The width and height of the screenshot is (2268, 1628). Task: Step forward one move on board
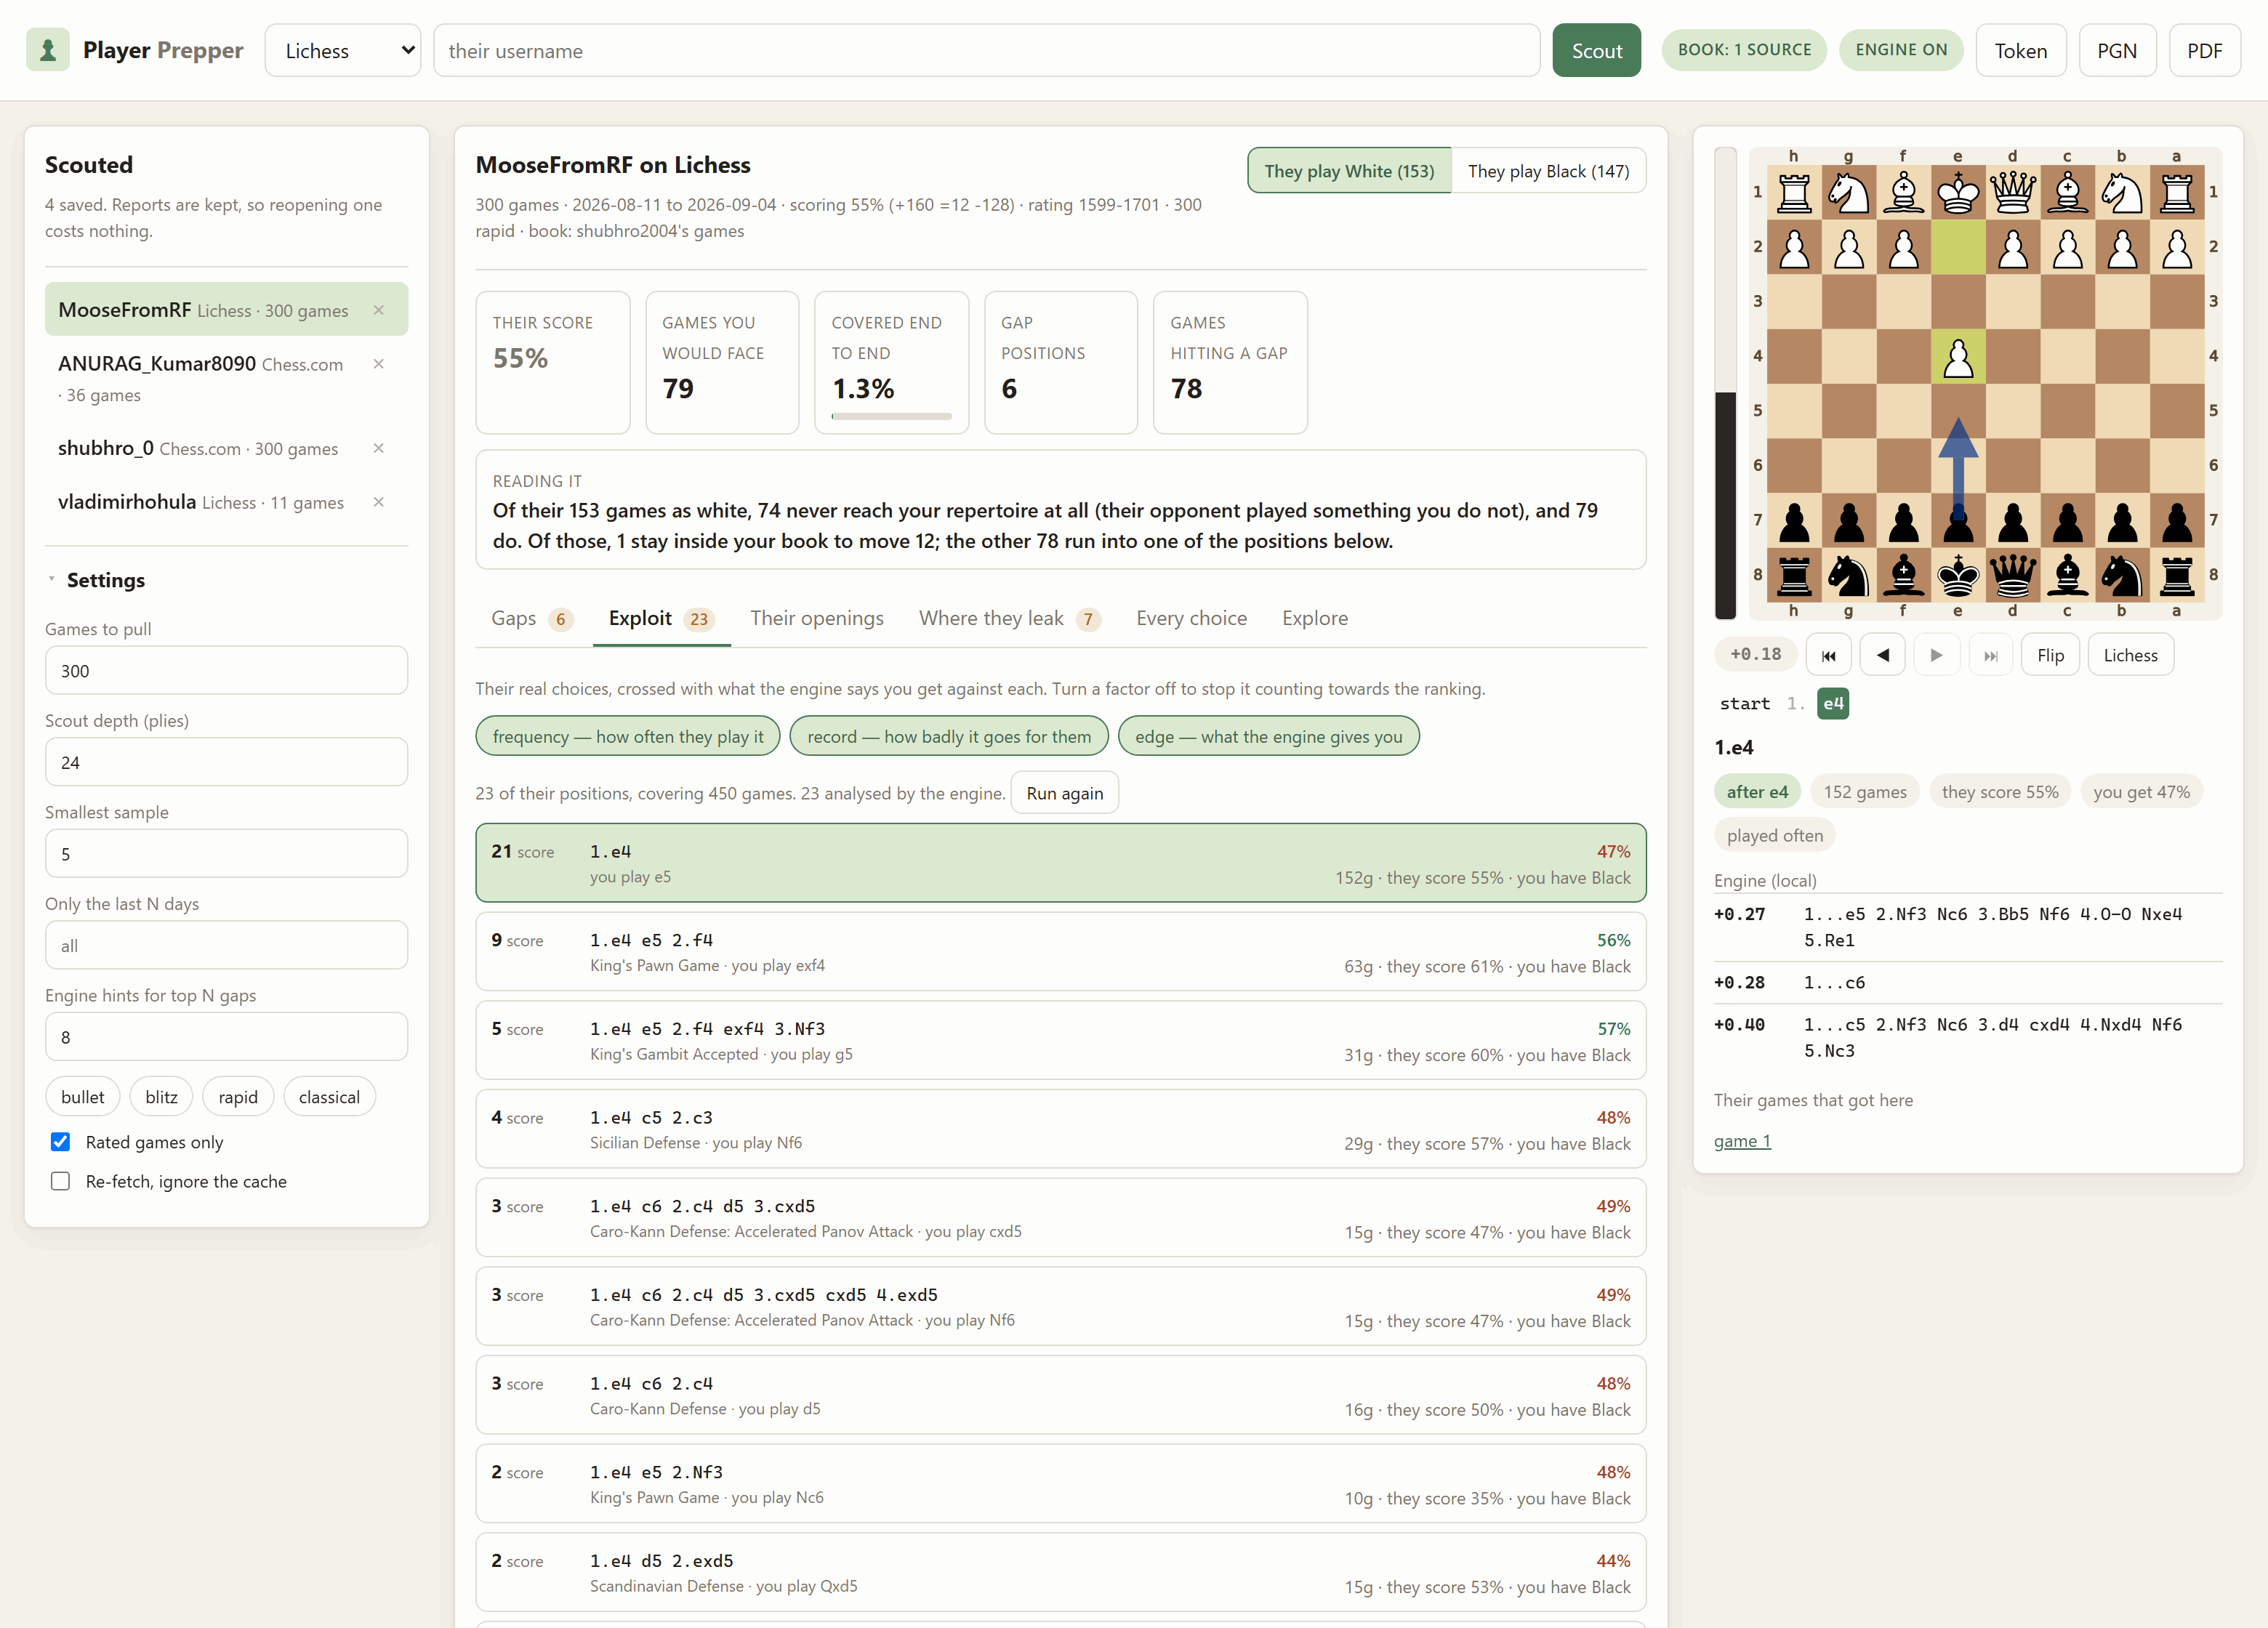tap(1937, 655)
